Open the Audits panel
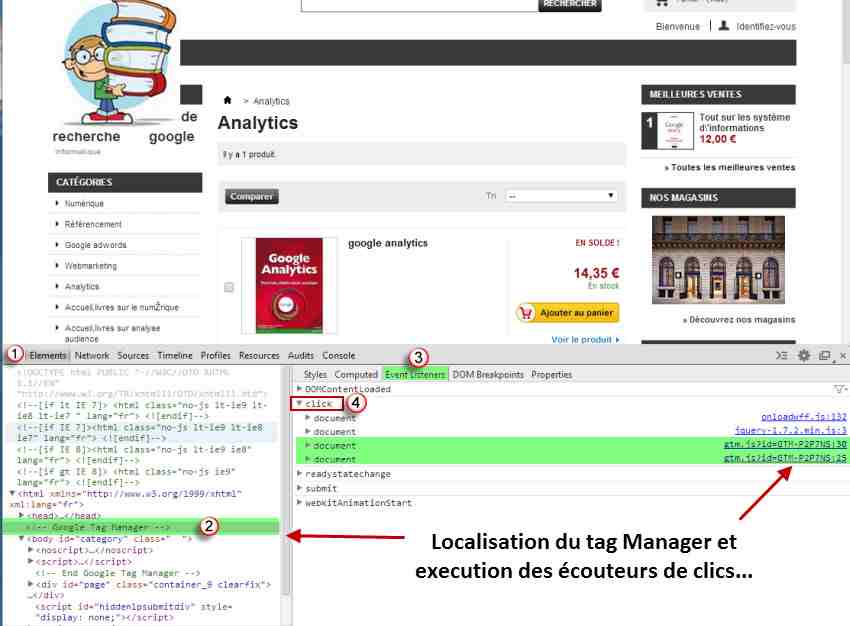Screen dimensions: 850x626 [x=300, y=356]
